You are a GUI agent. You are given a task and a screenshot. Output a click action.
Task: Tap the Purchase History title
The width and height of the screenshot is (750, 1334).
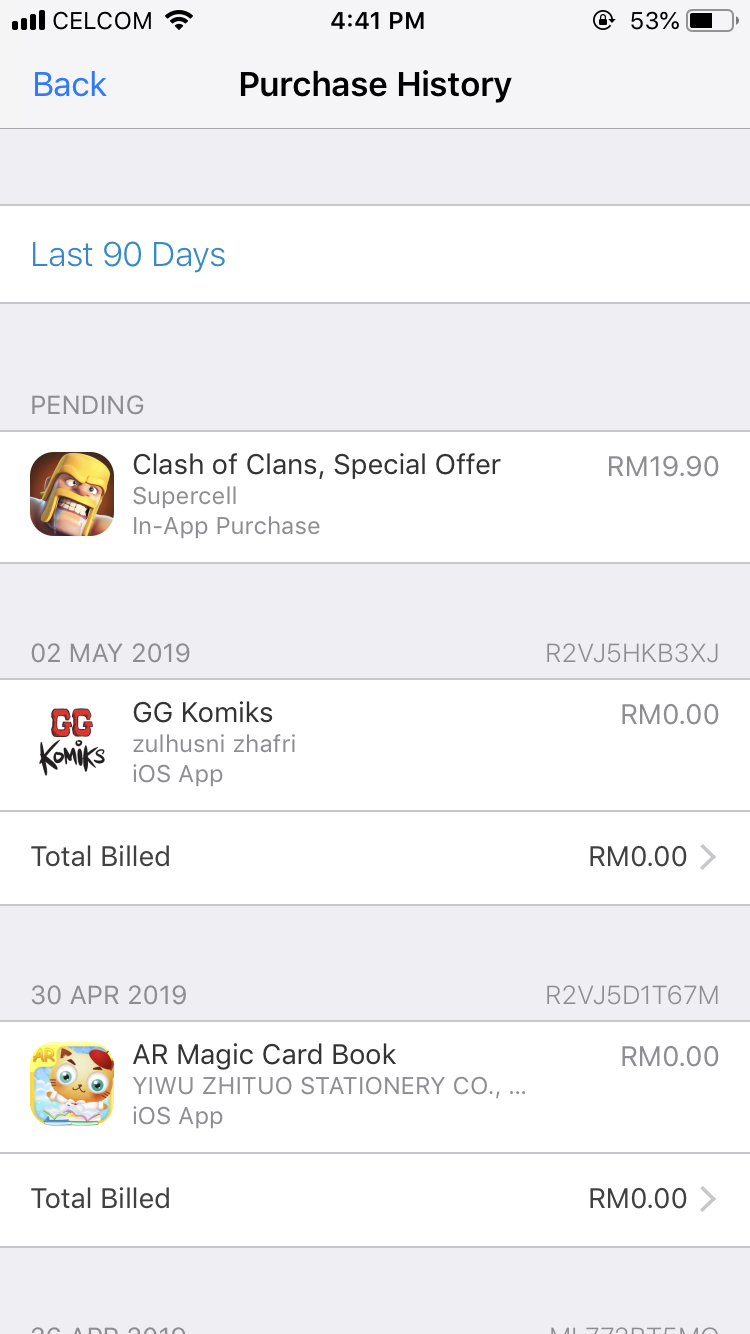pos(375,85)
